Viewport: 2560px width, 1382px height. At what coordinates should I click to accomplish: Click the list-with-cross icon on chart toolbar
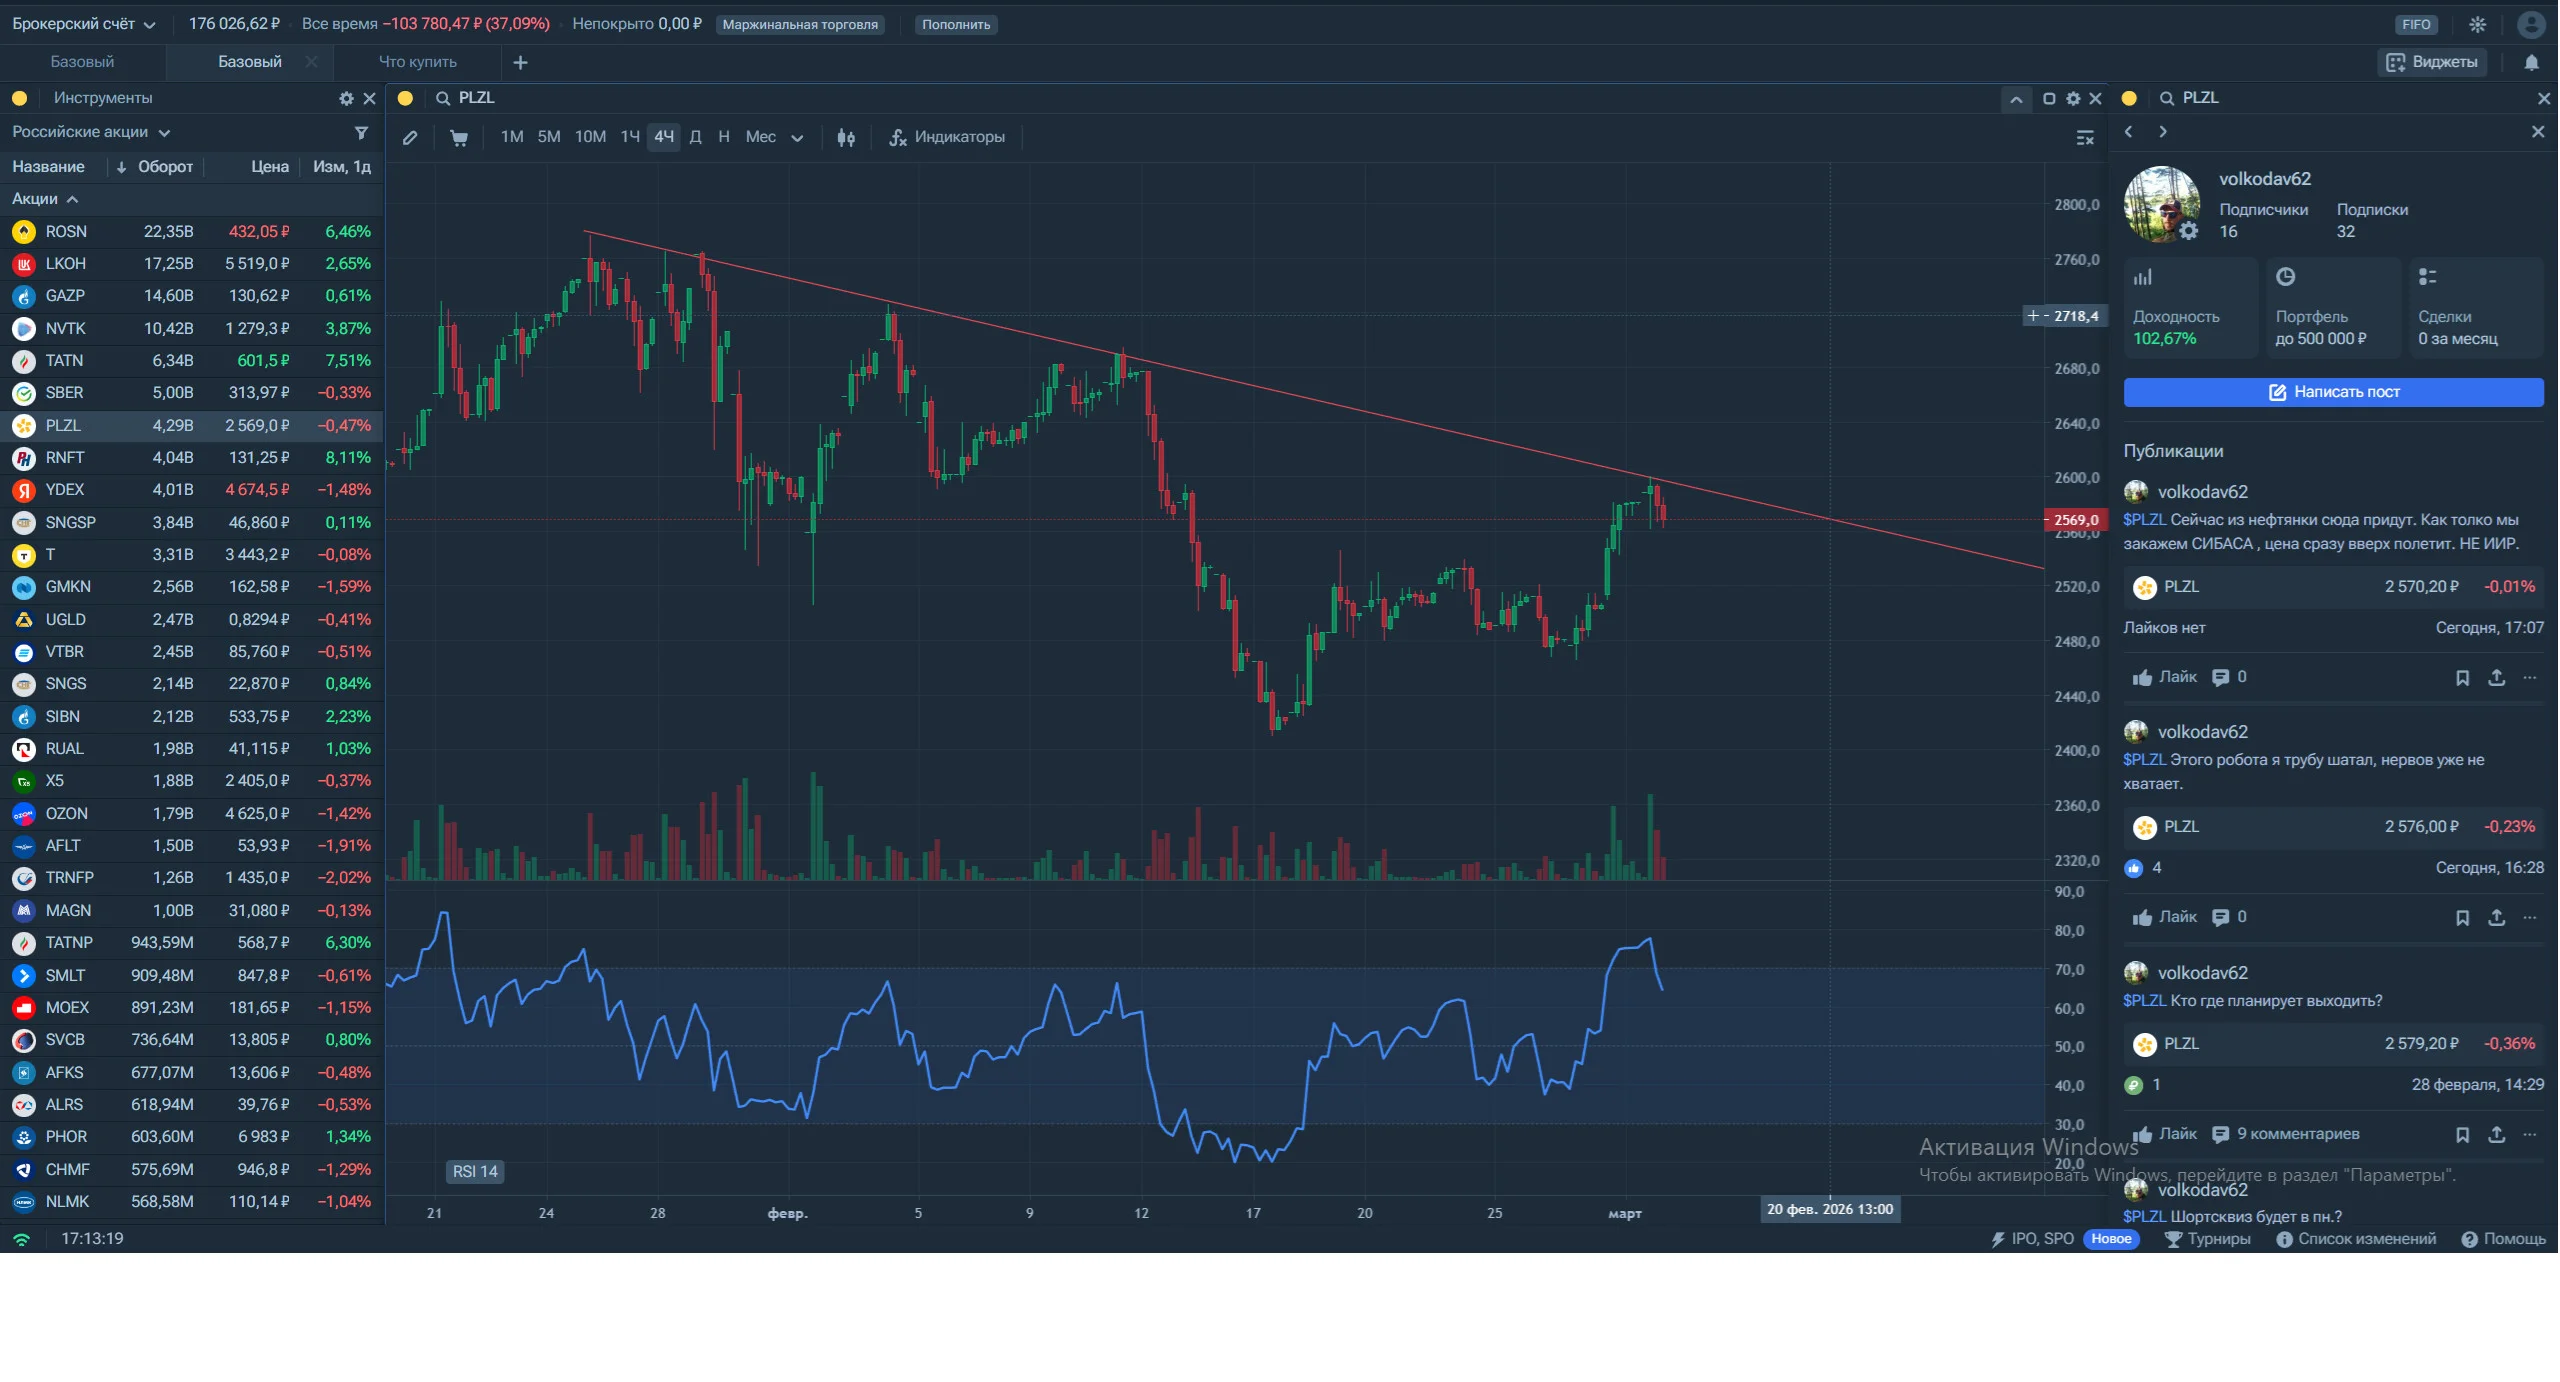tap(2085, 137)
